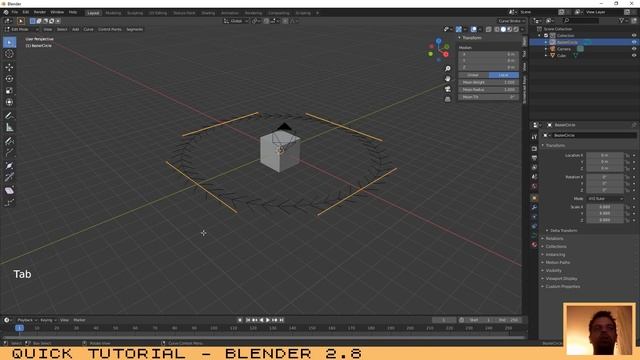Select the Annotate pencil tool
This screenshot has height=360, width=640.
click(x=9, y=116)
